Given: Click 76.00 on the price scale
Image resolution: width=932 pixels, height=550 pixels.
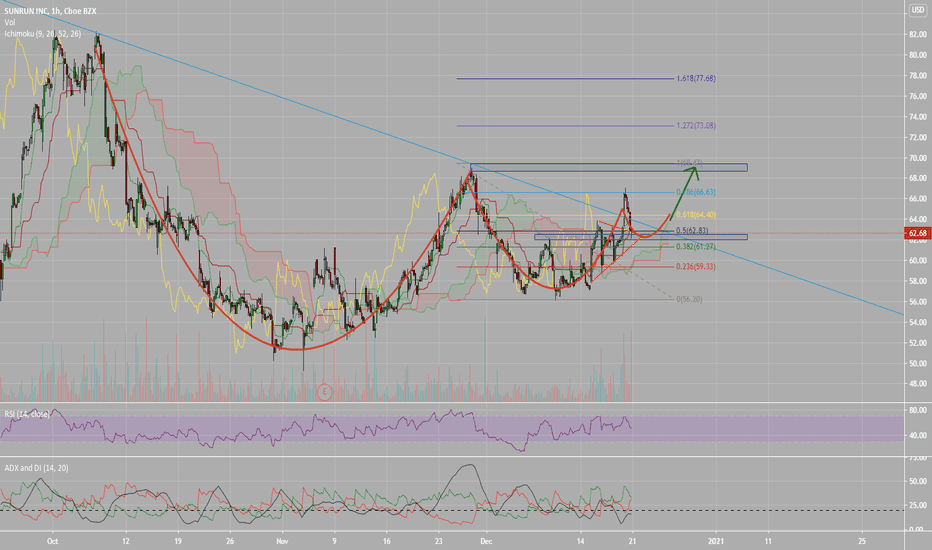Looking at the screenshot, I should [x=918, y=96].
